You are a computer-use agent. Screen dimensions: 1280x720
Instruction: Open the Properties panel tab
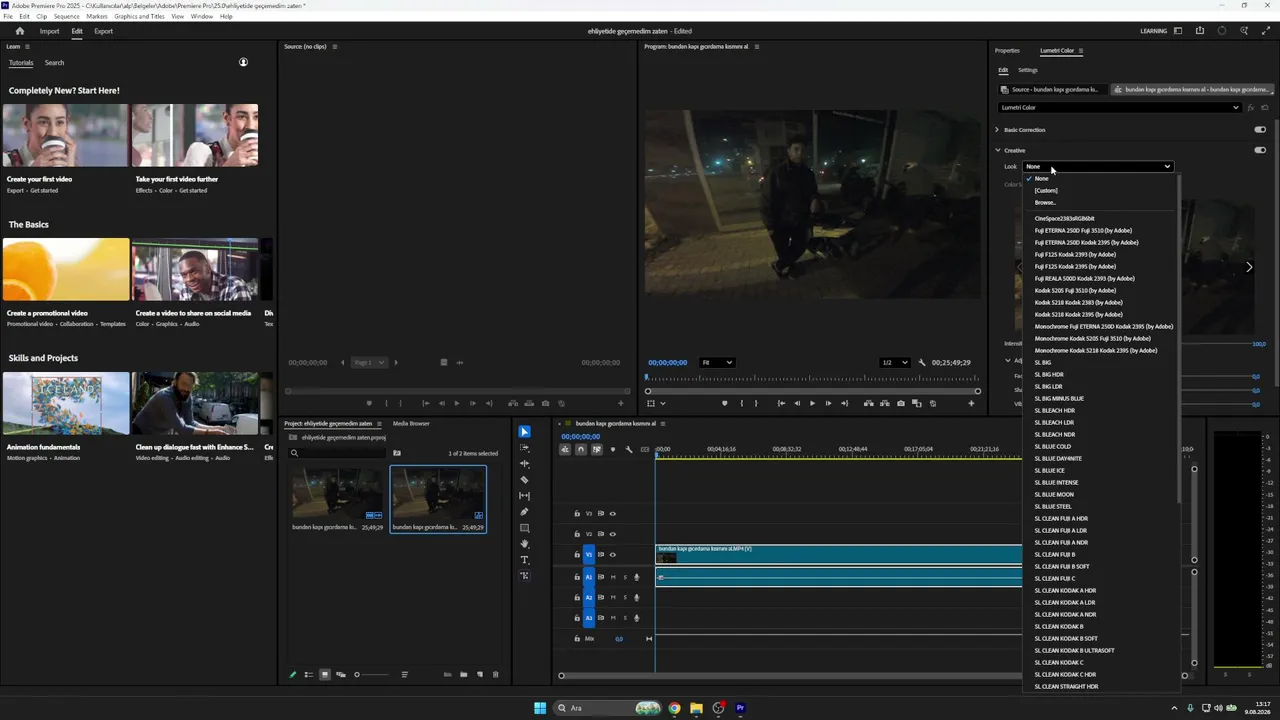pyautogui.click(x=1007, y=51)
